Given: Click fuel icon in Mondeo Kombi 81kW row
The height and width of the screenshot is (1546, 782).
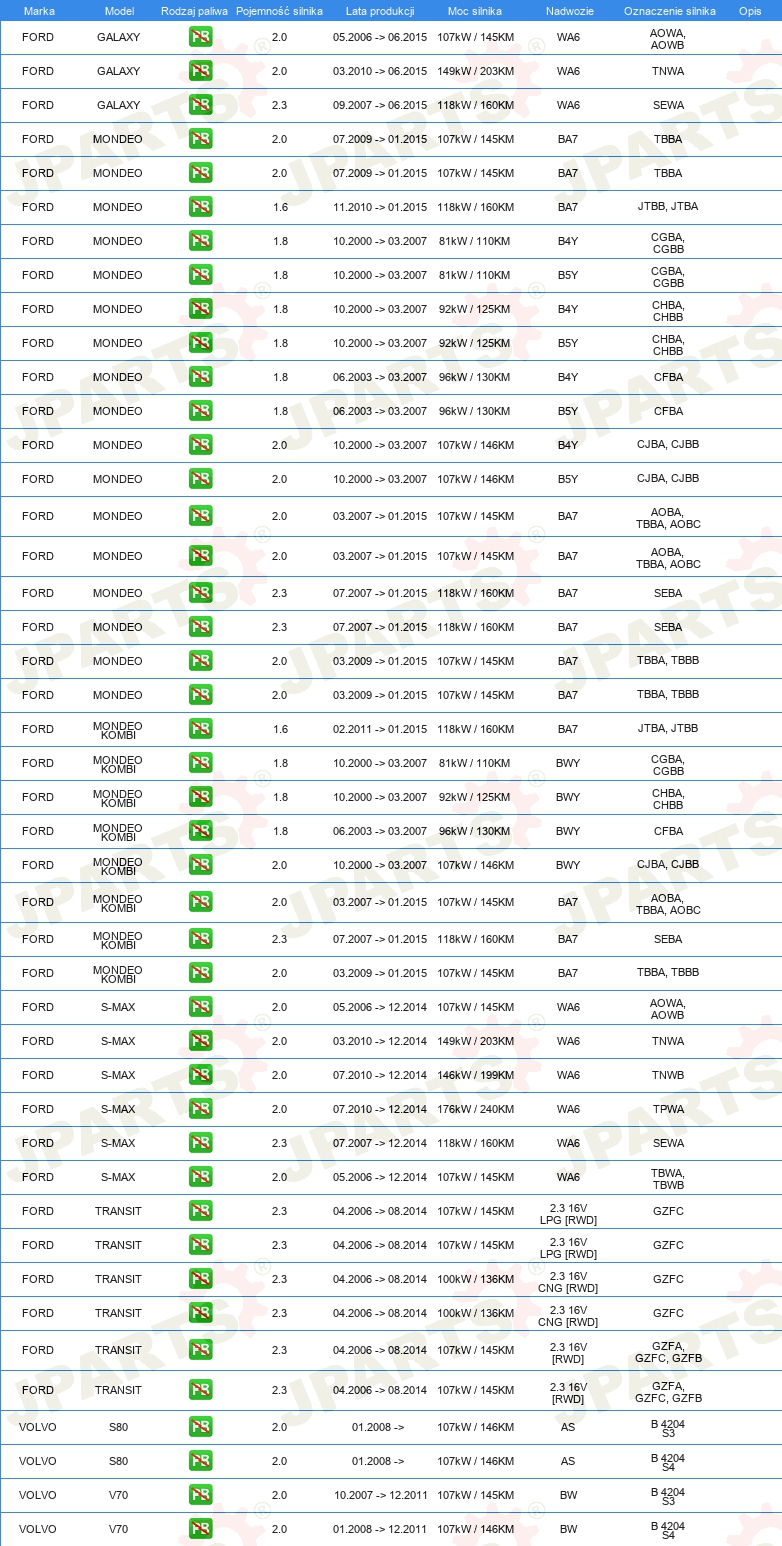Looking at the screenshot, I should [x=201, y=763].
